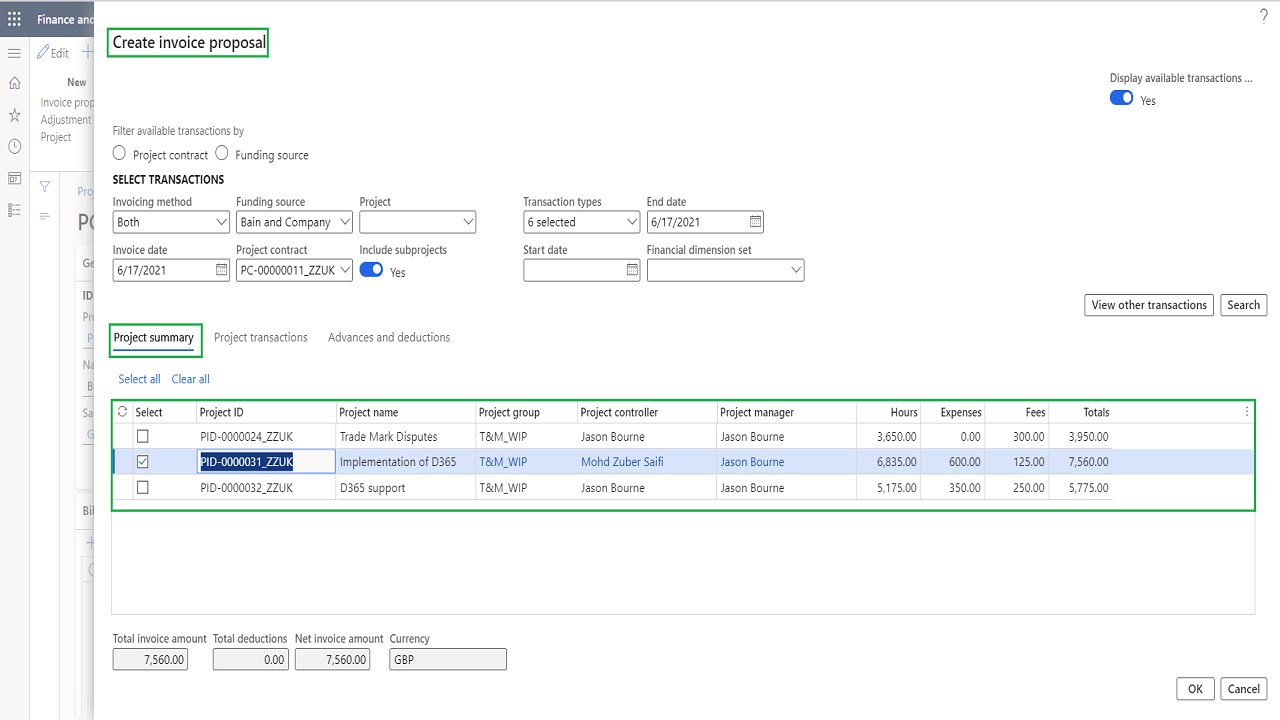
Task: Toggle Display available transactions switch
Action: click(x=1121, y=98)
